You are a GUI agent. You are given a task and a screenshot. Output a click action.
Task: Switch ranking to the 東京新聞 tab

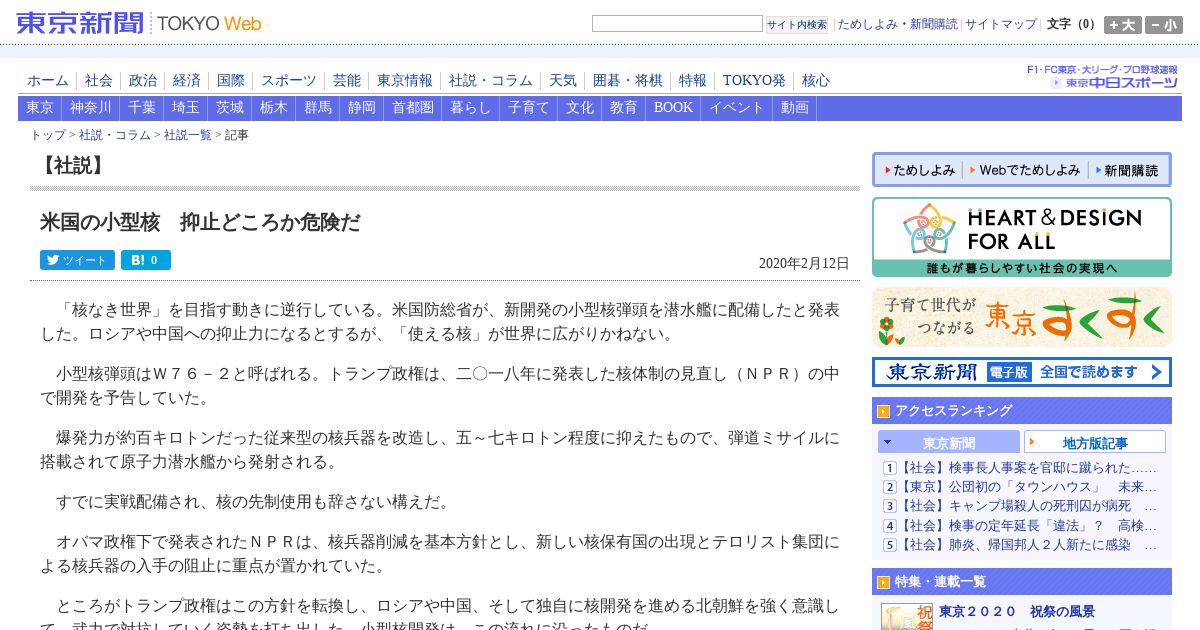coord(949,443)
